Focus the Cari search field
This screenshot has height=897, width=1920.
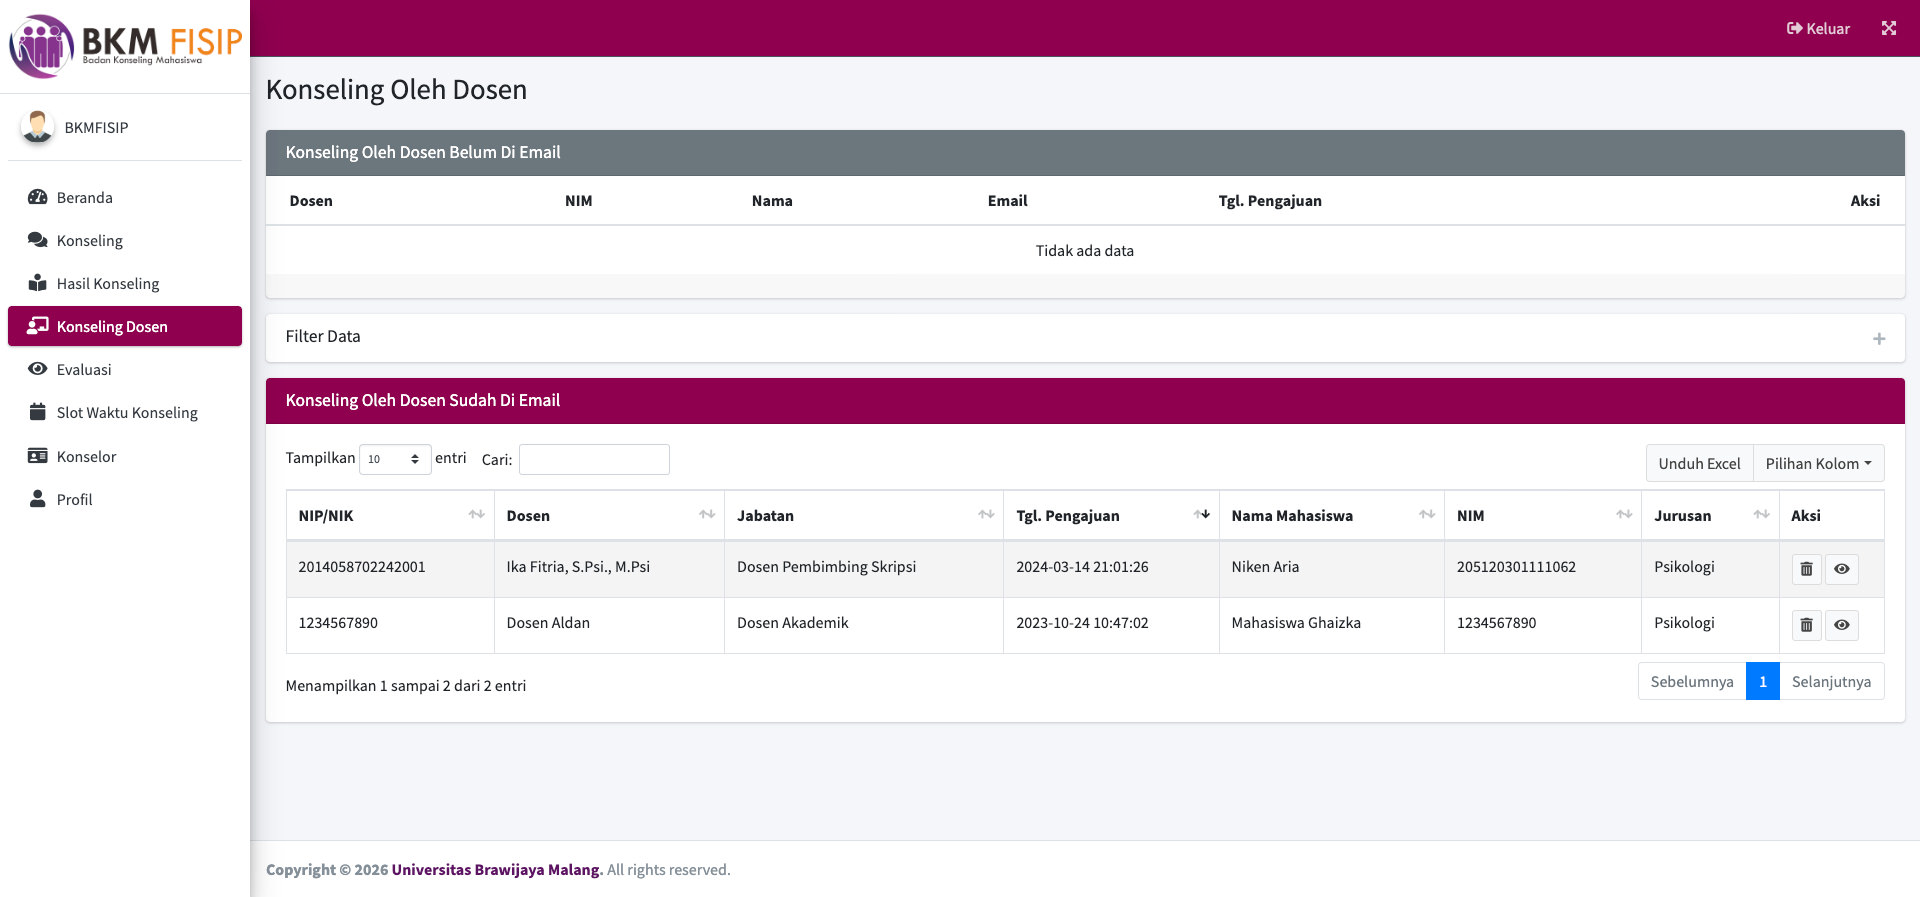click(x=594, y=459)
